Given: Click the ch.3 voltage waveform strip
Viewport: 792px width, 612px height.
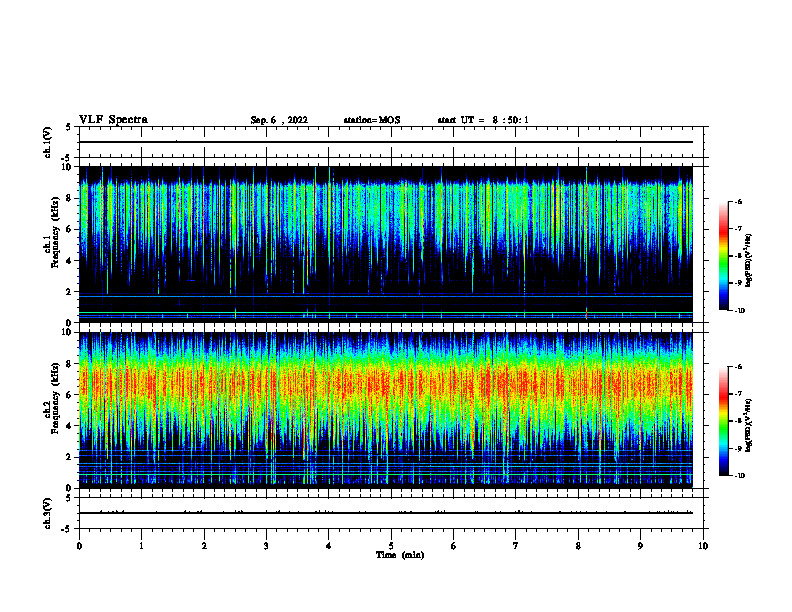Looking at the screenshot, I should [391, 513].
